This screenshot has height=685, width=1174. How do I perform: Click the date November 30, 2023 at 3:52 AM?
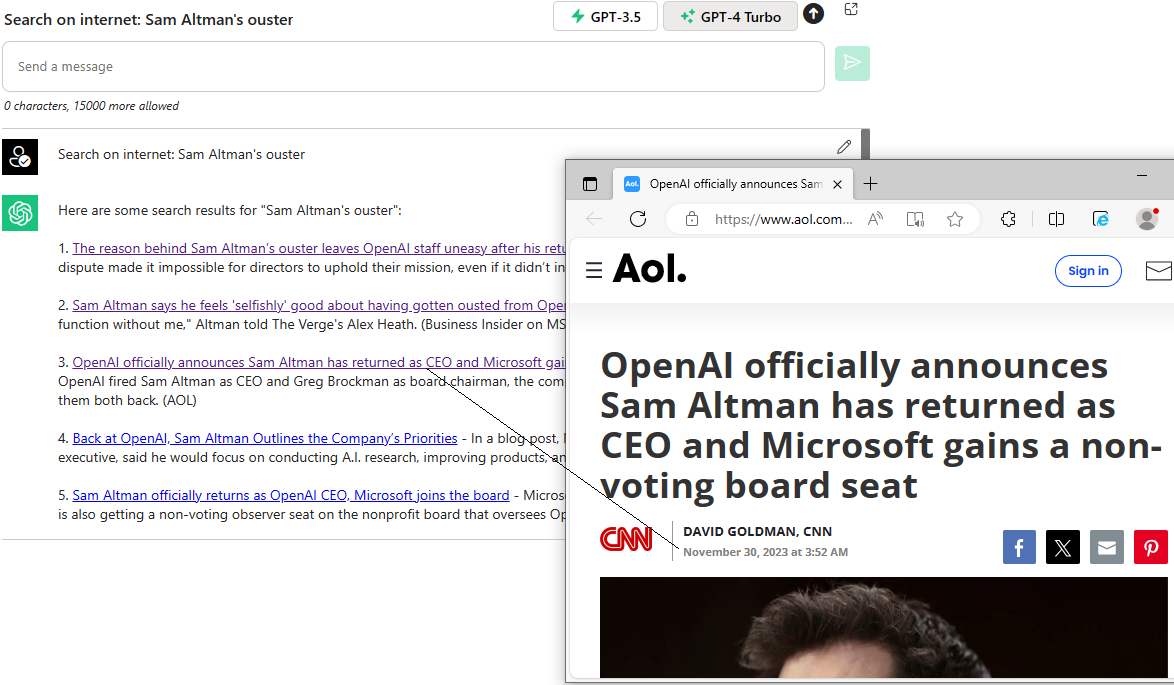pyautogui.click(x=765, y=552)
